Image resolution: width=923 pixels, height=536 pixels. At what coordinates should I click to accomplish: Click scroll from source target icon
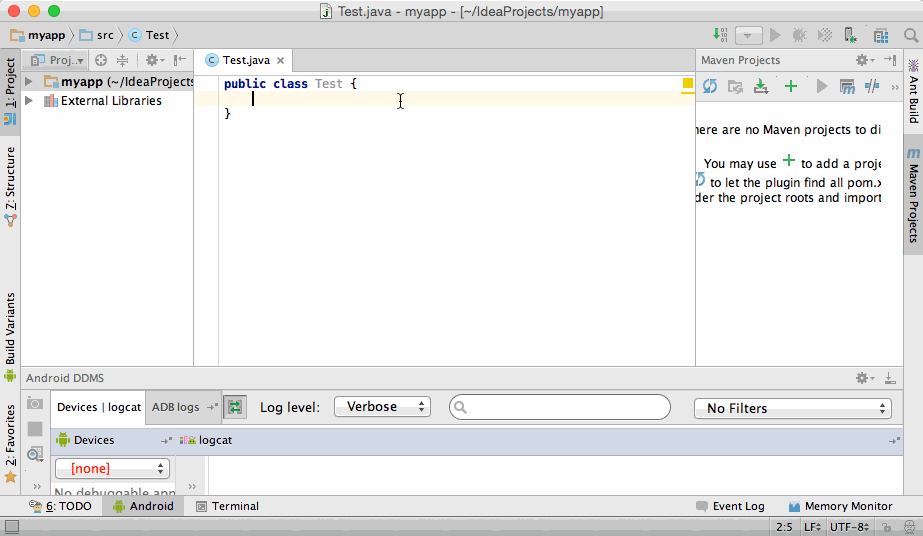point(101,60)
